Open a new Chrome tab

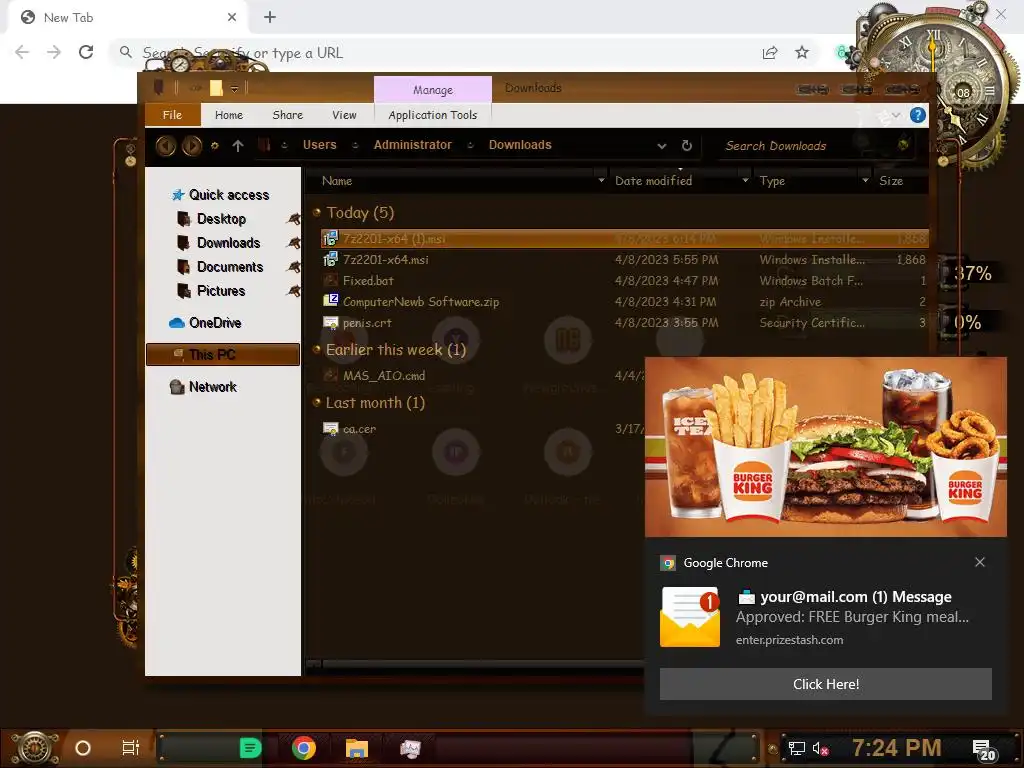click(x=270, y=17)
